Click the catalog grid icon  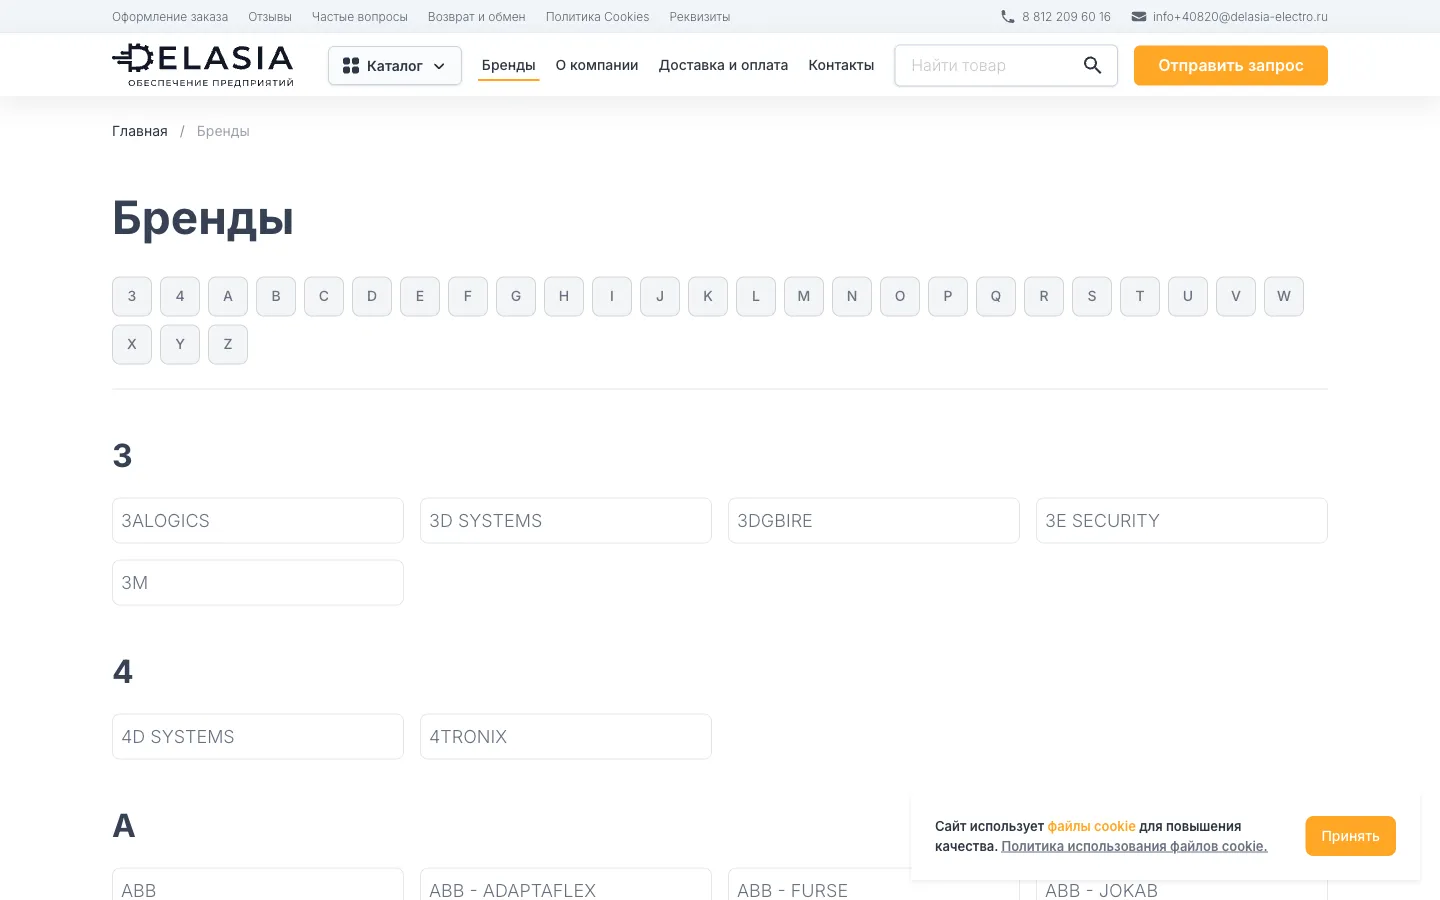tap(351, 66)
